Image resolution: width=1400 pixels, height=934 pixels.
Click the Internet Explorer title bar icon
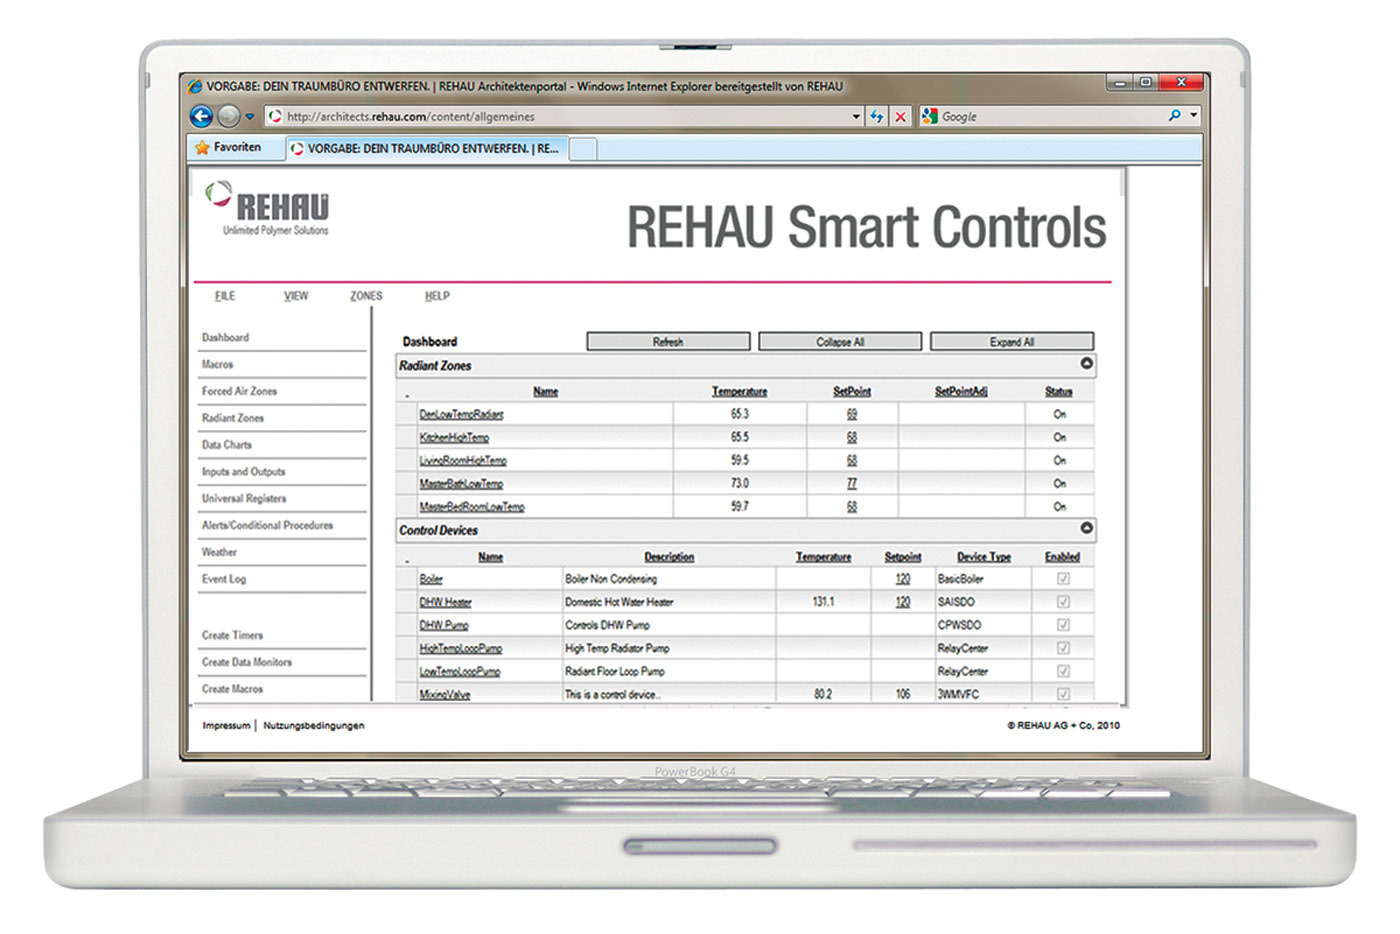[195, 86]
